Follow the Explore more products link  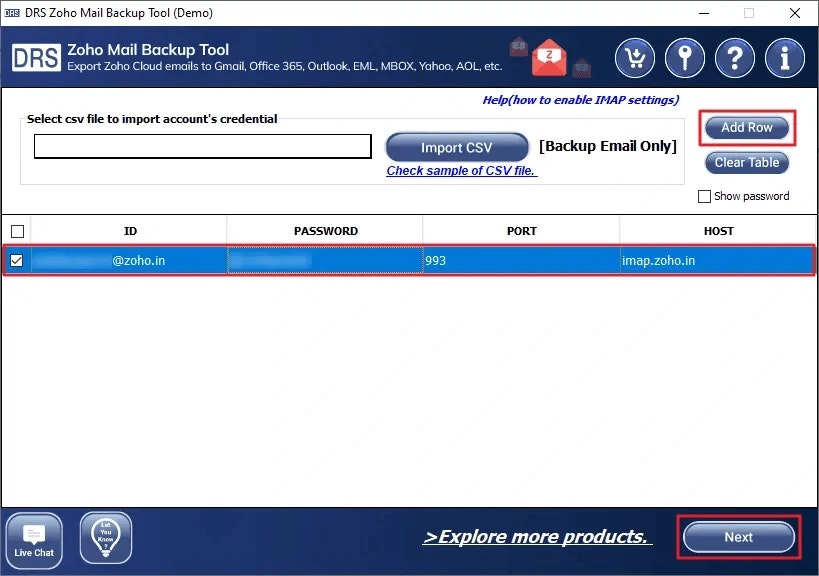(536, 537)
